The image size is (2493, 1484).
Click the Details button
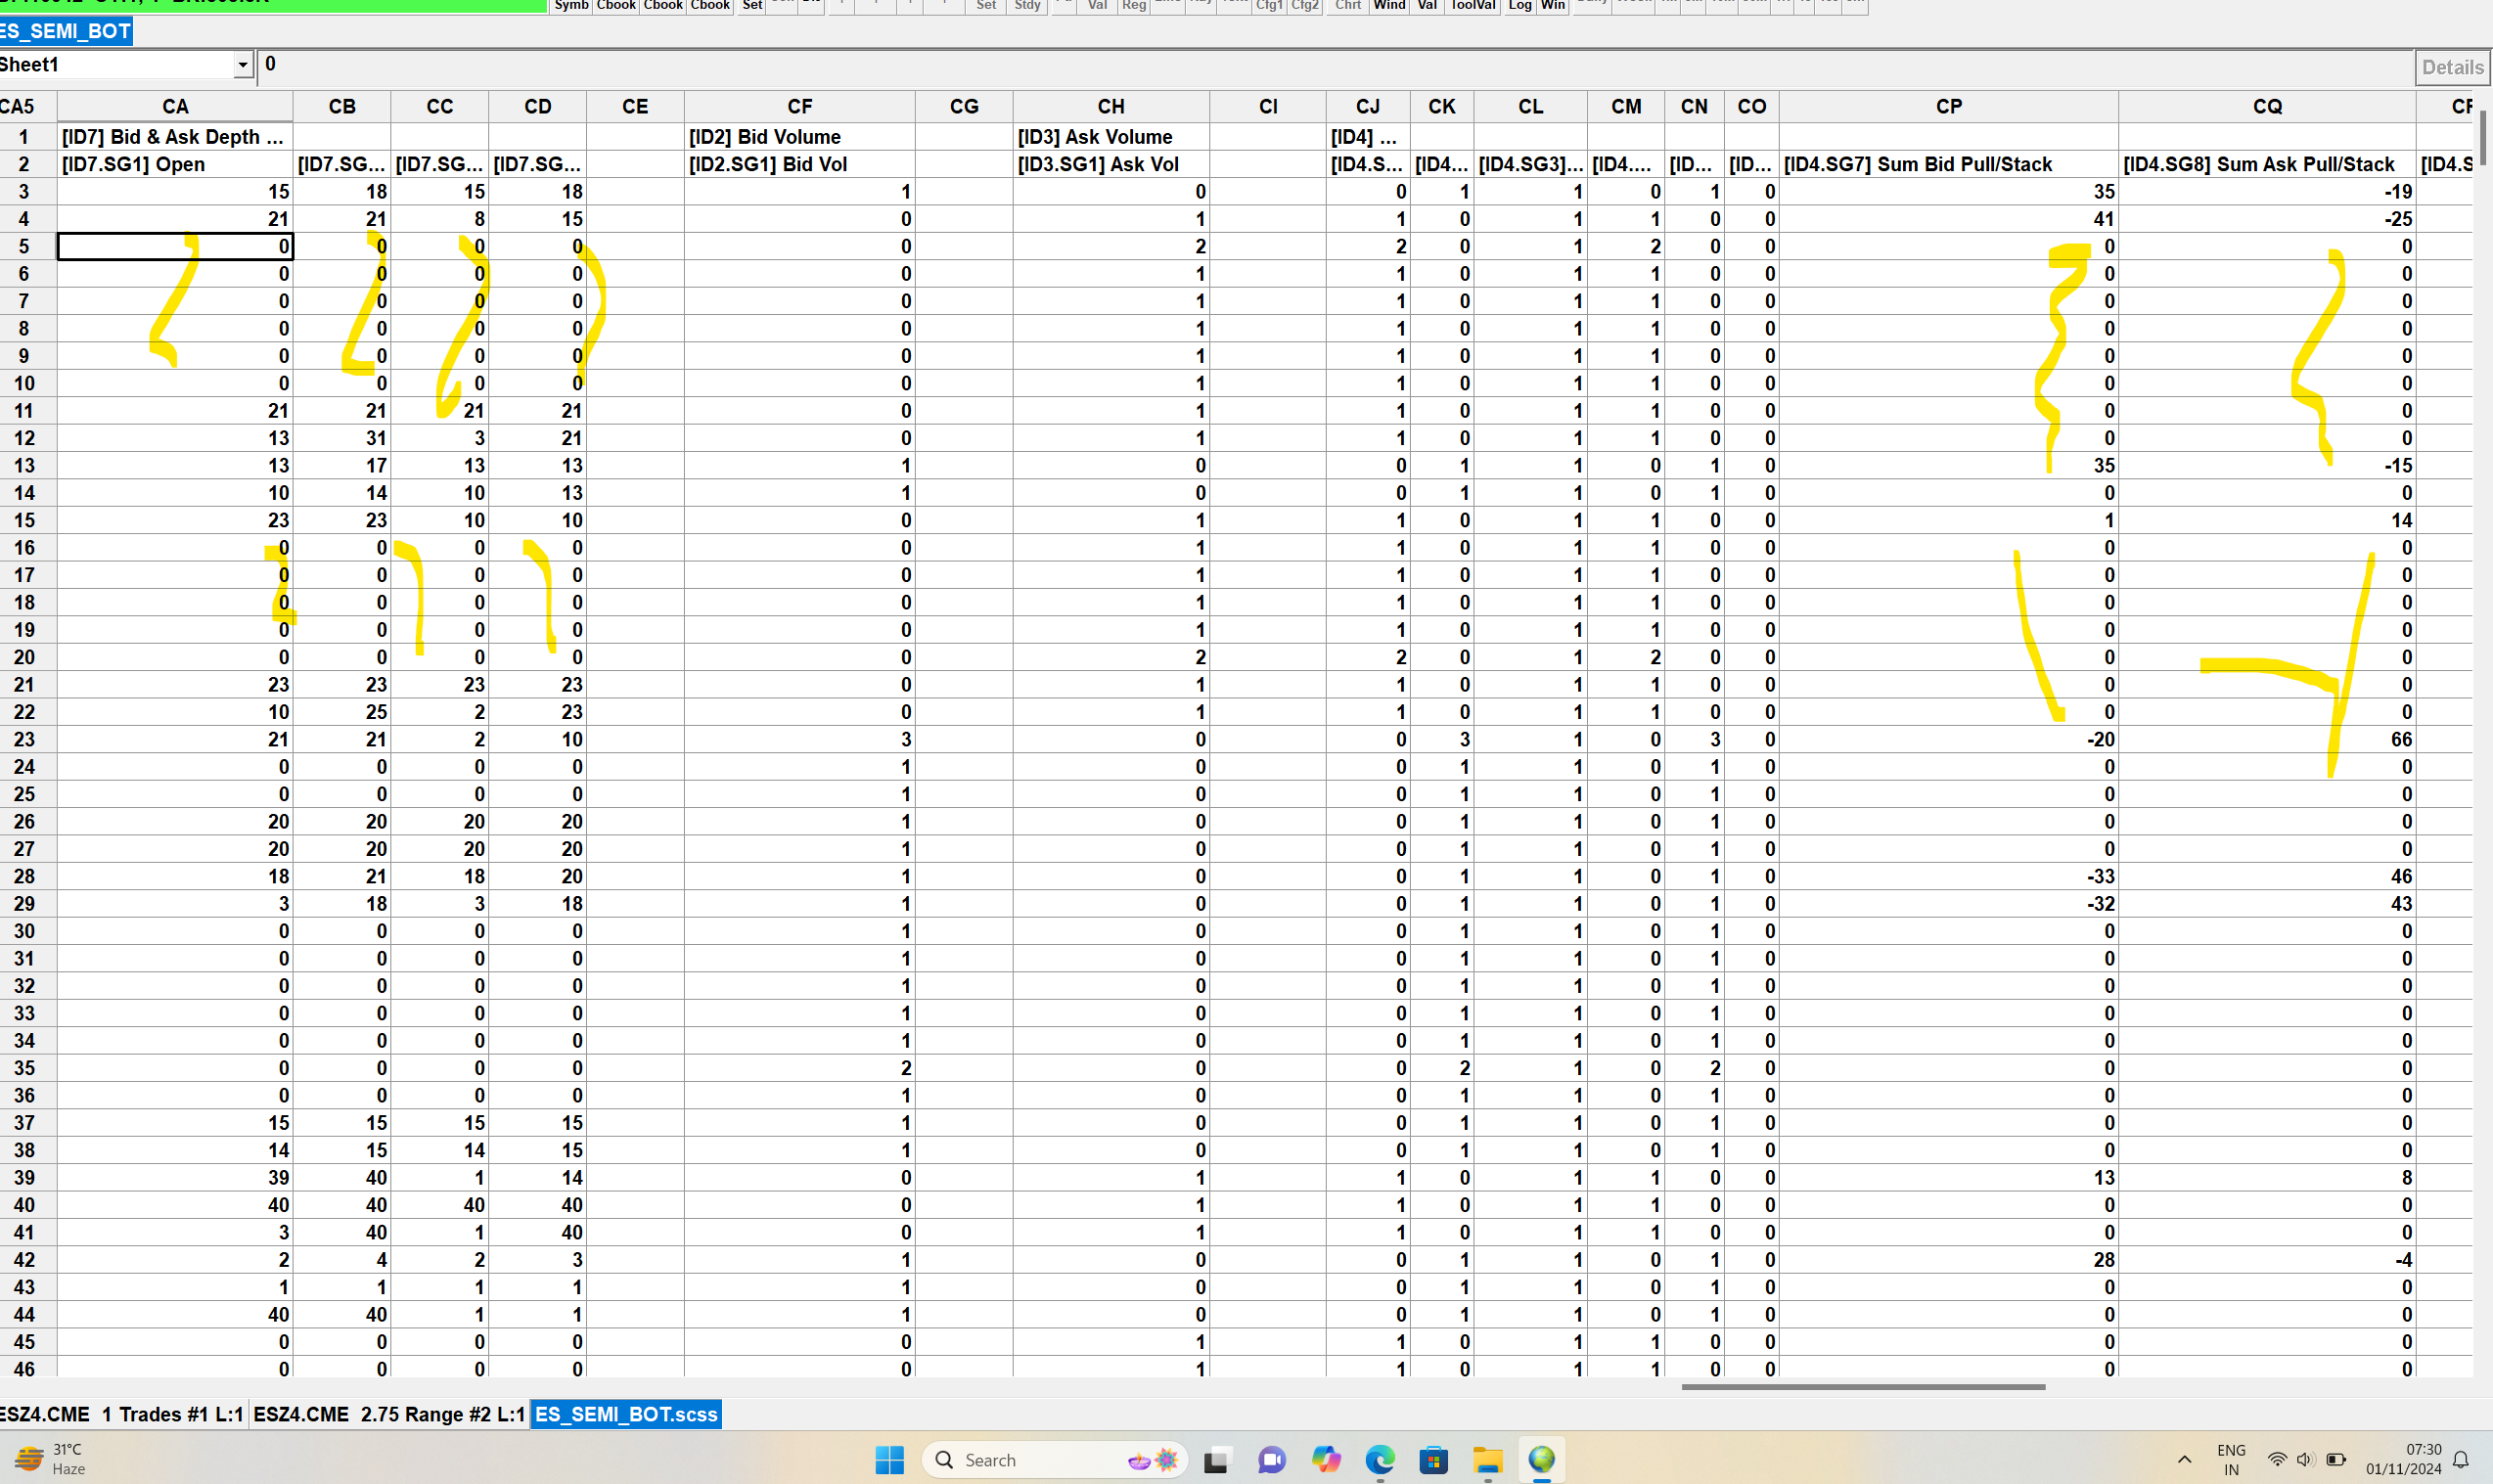(2451, 67)
